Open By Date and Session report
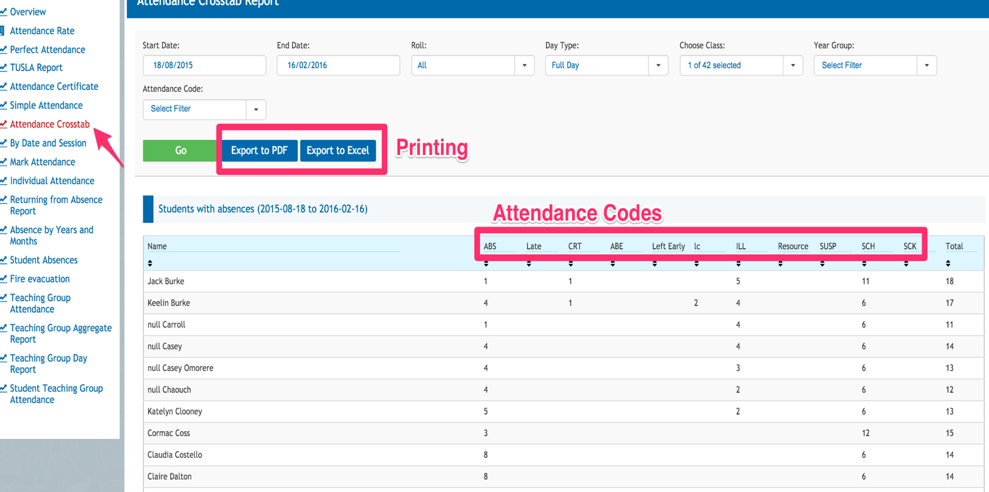This screenshot has width=989, height=492. point(48,143)
